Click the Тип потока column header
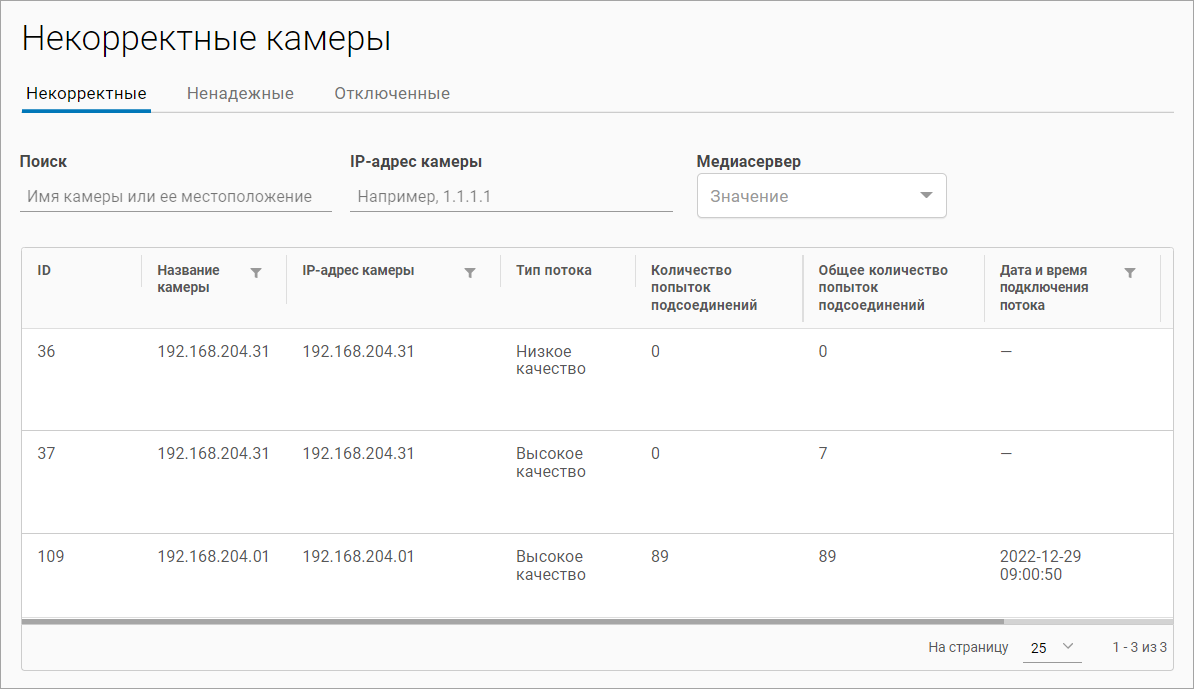The height and width of the screenshot is (689, 1194). (x=553, y=270)
